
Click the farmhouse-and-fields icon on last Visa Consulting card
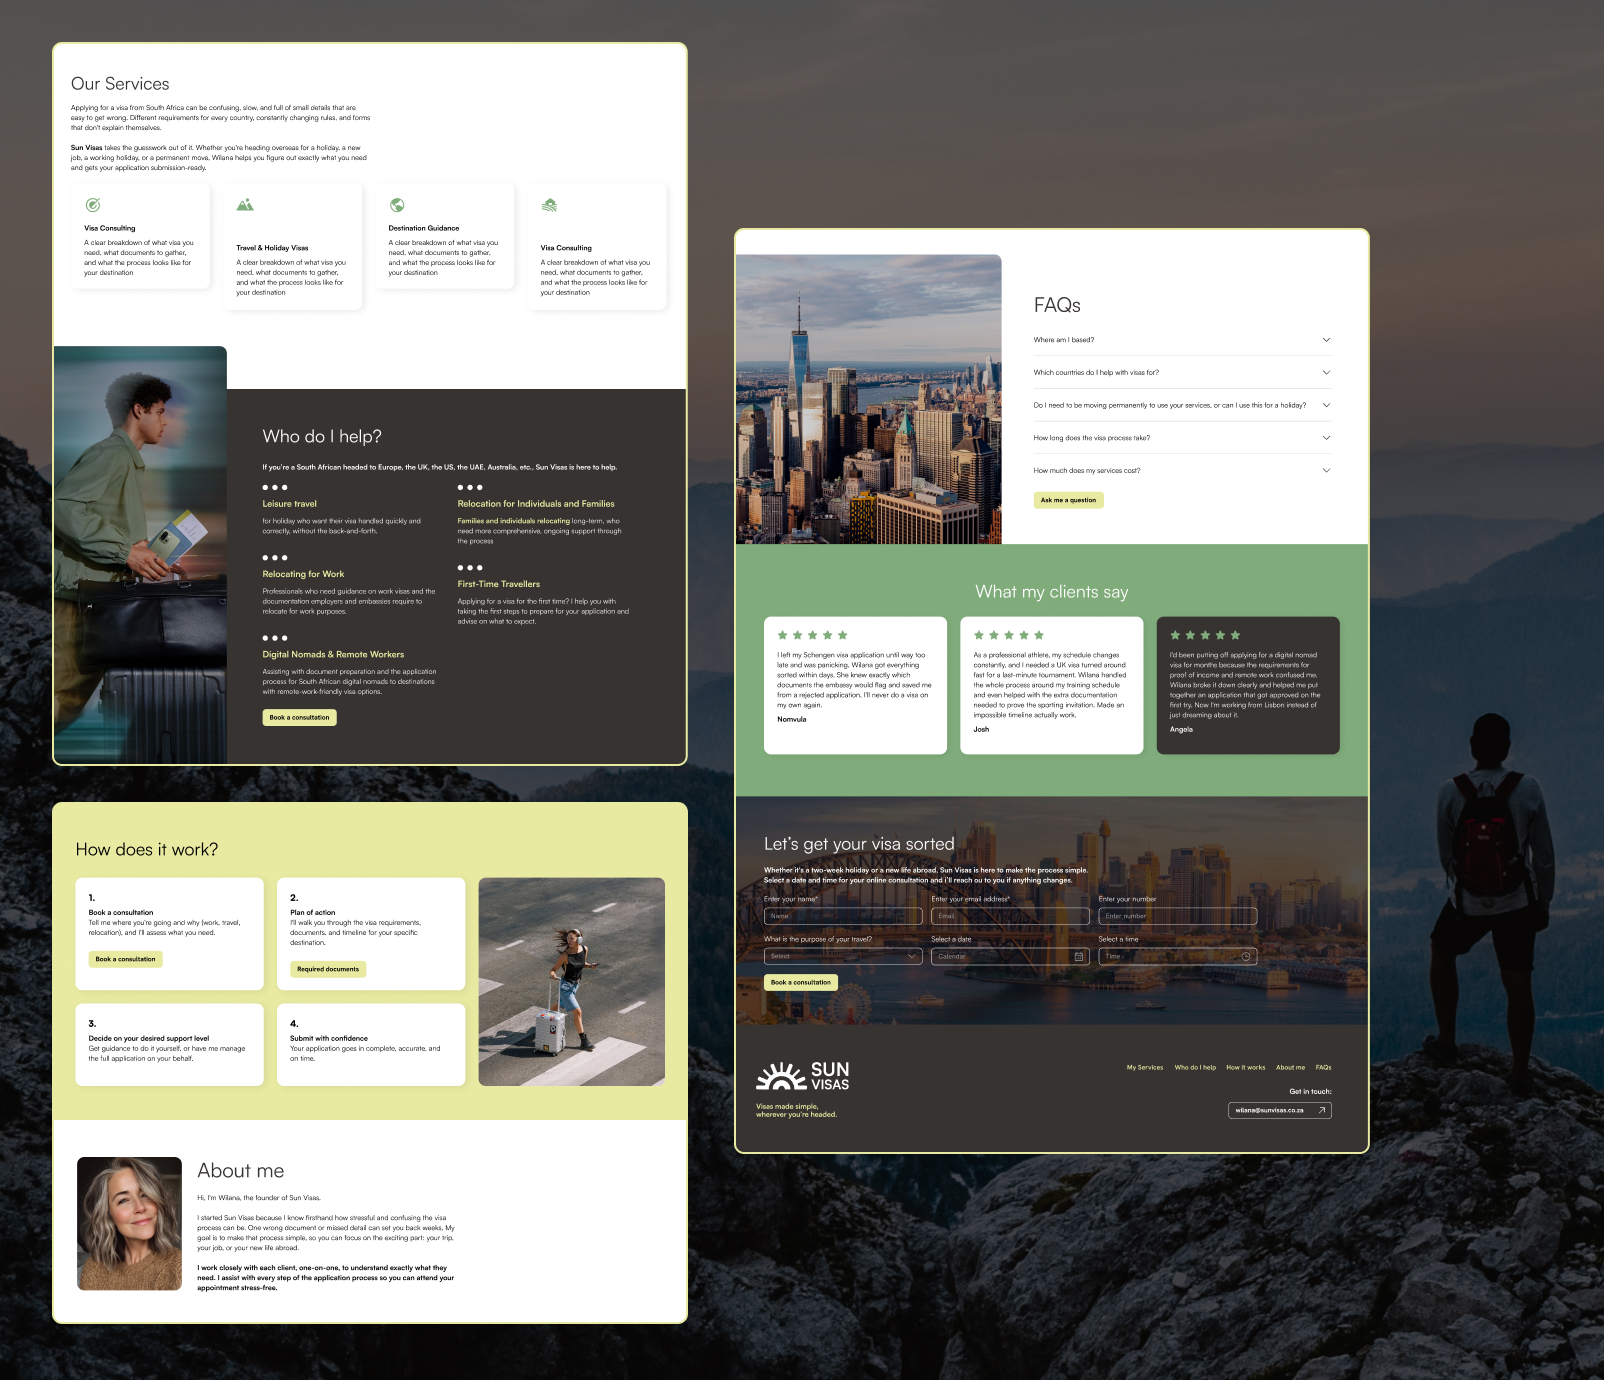[549, 205]
